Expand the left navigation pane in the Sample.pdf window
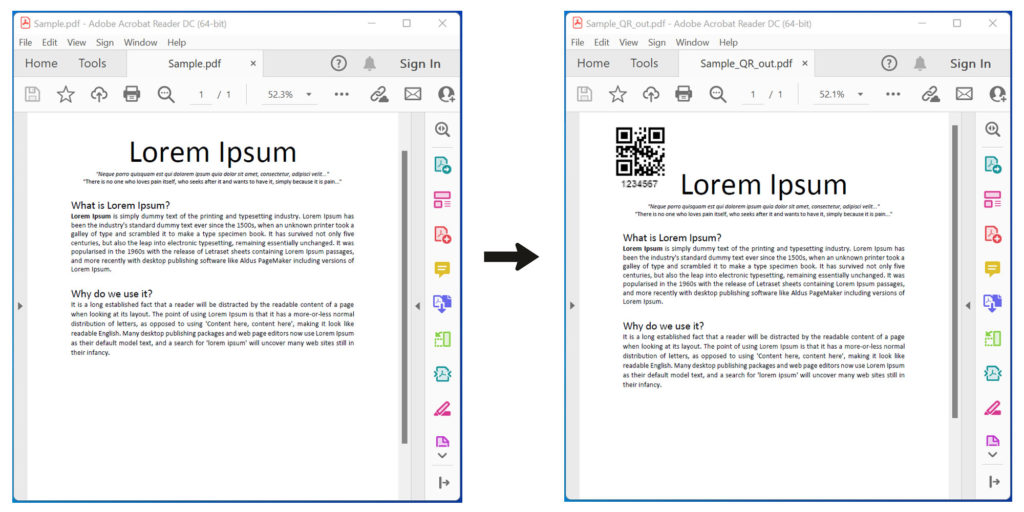The width and height of the screenshot is (1024, 512). click(19, 305)
